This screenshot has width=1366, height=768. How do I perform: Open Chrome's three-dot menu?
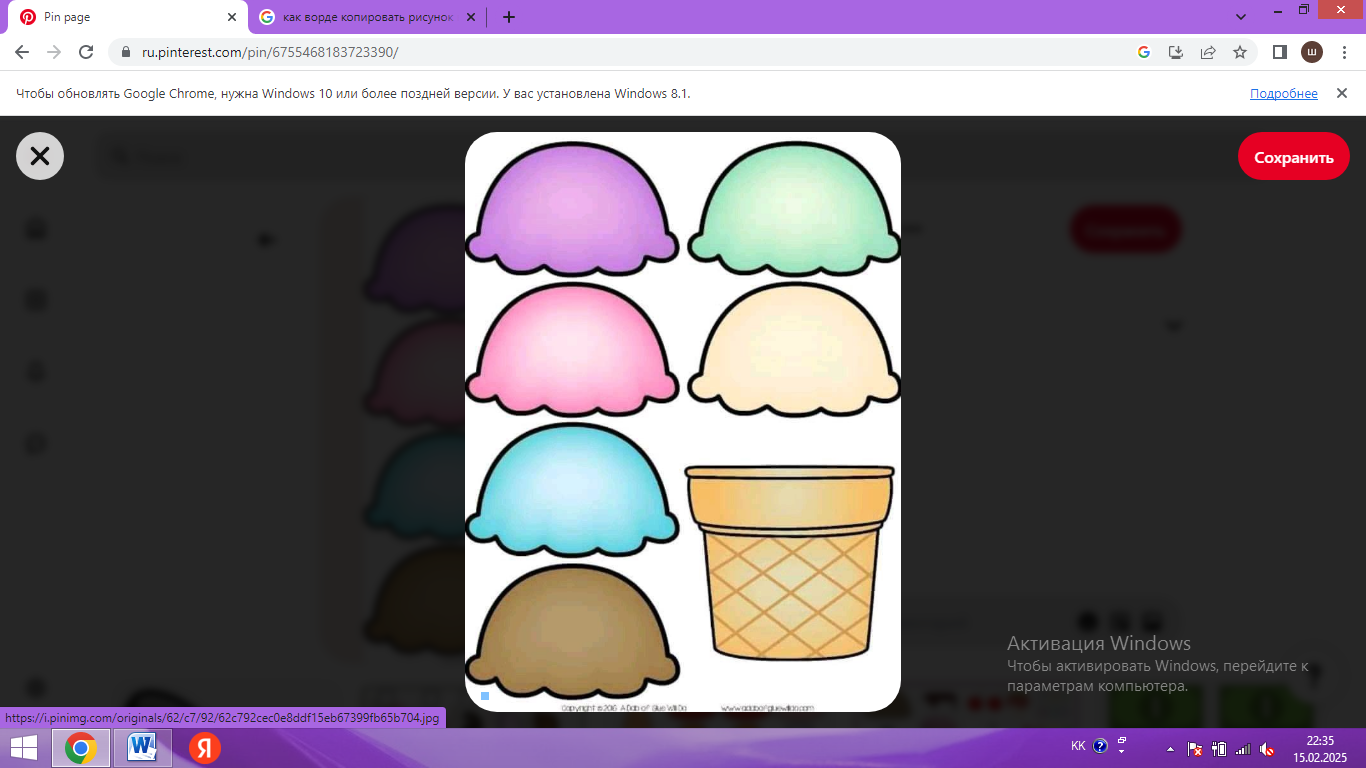coord(1343,52)
